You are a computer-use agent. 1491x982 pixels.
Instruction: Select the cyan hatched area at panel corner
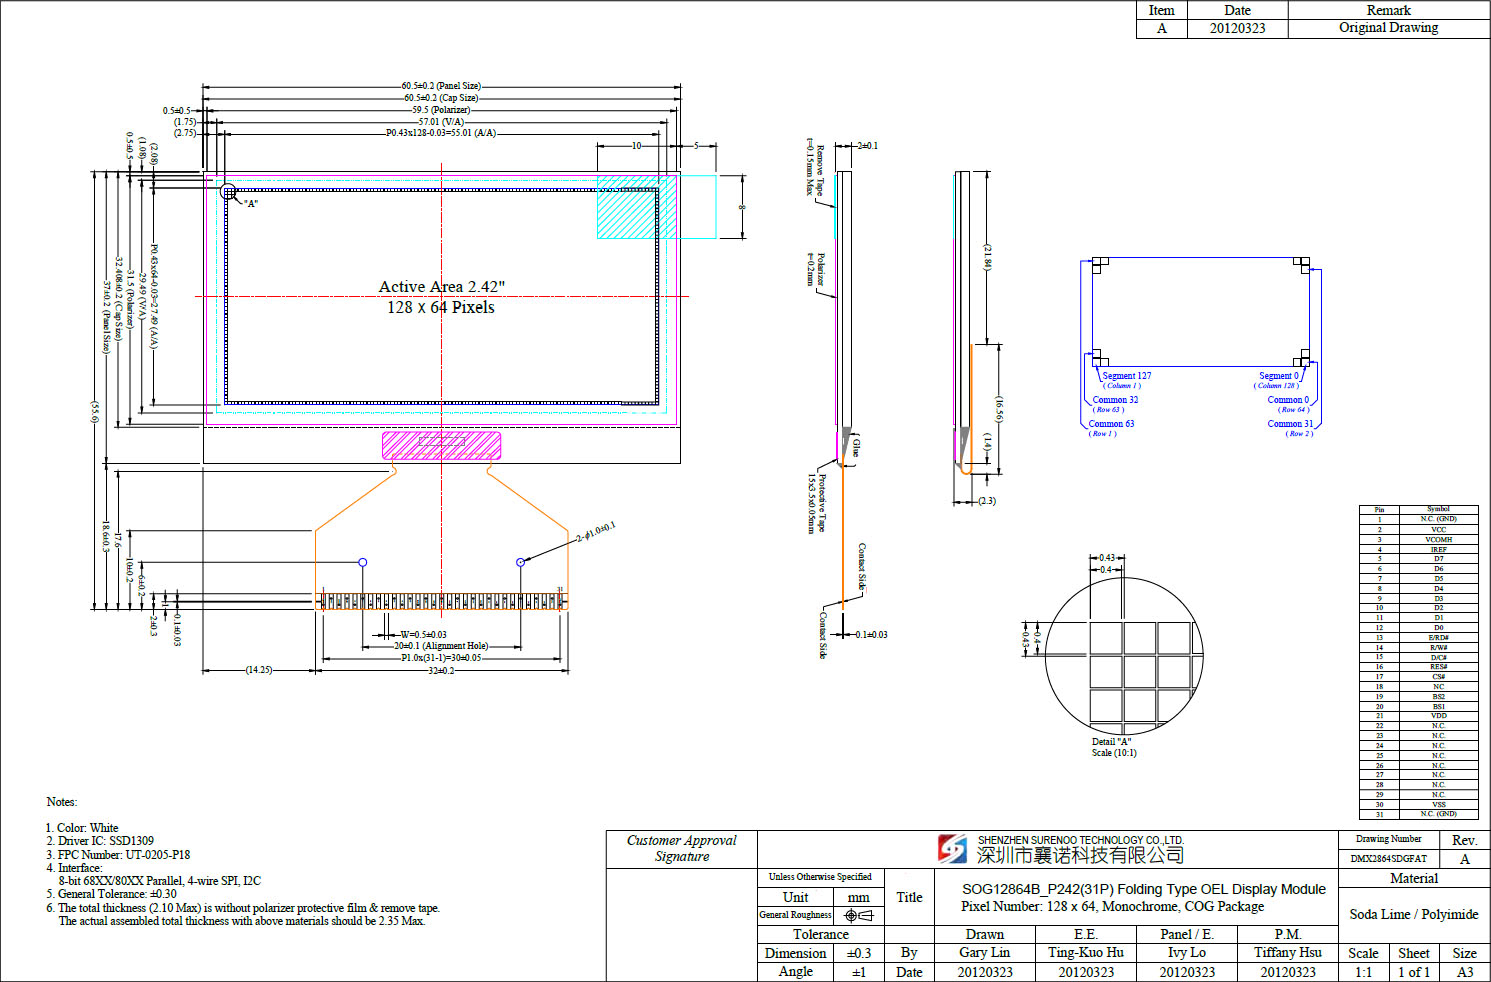coord(636,207)
